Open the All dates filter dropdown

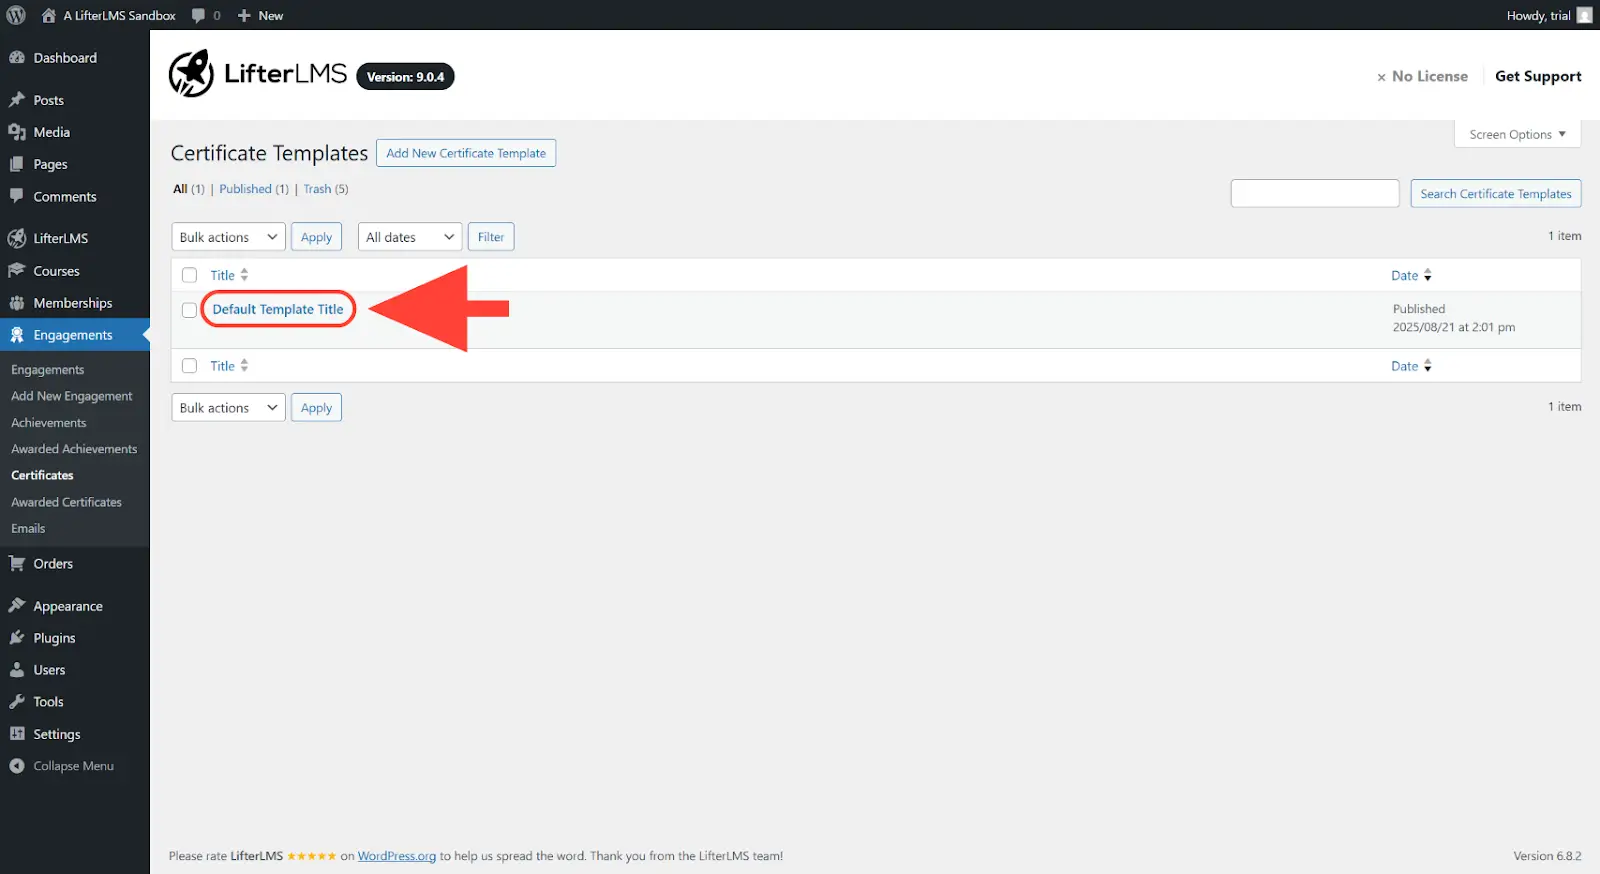click(409, 237)
